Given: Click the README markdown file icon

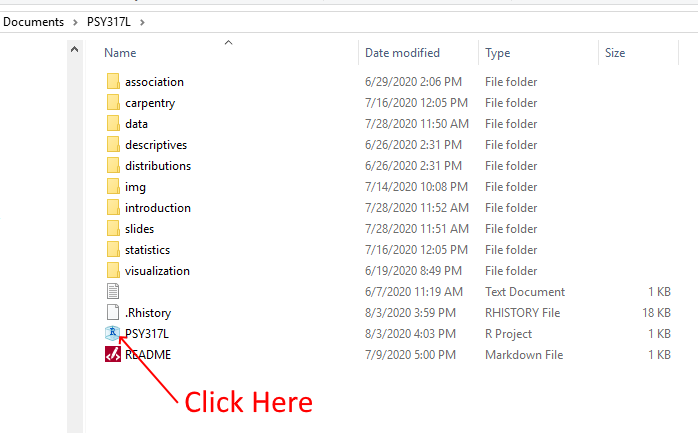Looking at the screenshot, I should point(113,354).
